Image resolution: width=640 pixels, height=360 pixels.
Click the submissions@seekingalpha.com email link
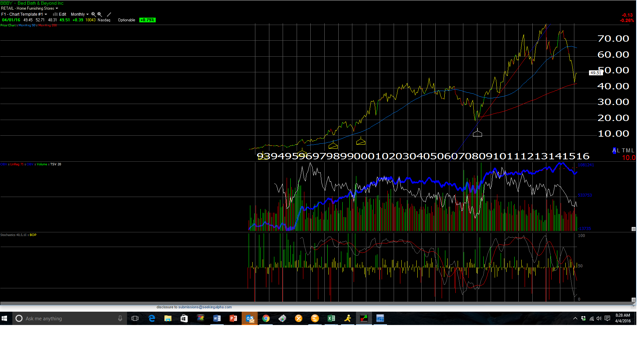(205, 307)
